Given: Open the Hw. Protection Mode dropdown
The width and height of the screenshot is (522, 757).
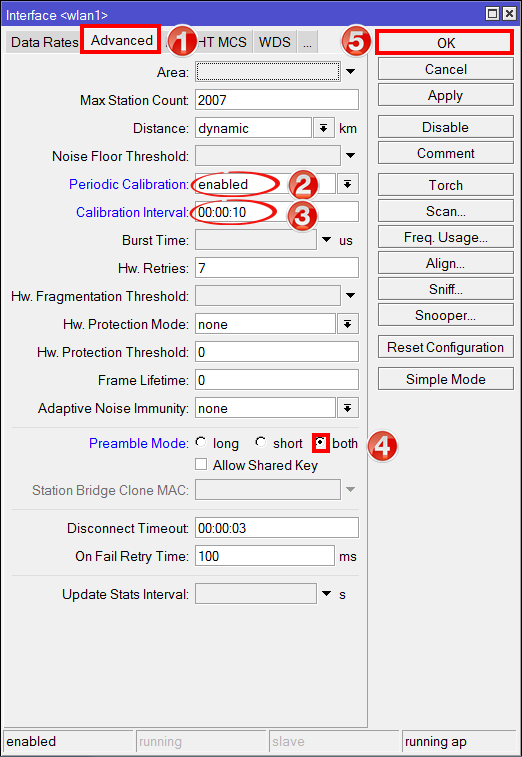Looking at the screenshot, I should 347,324.
